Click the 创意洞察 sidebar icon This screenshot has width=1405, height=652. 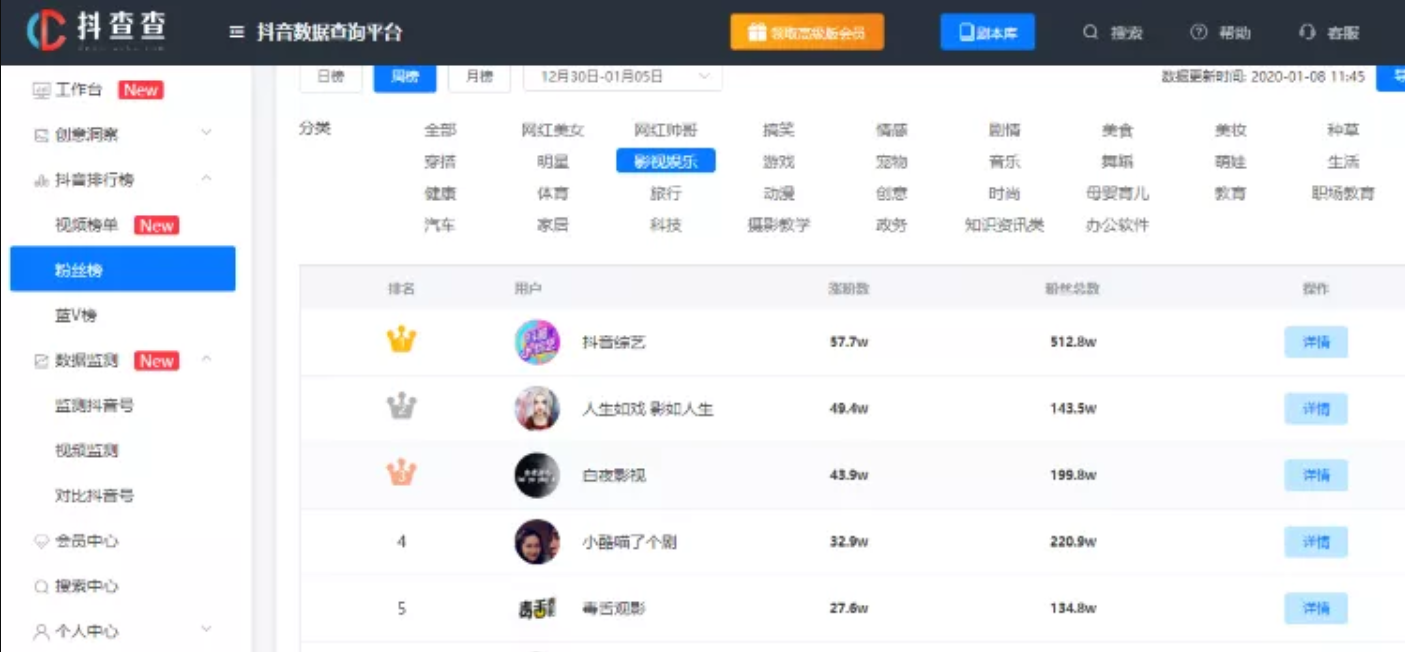click(x=41, y=135)
